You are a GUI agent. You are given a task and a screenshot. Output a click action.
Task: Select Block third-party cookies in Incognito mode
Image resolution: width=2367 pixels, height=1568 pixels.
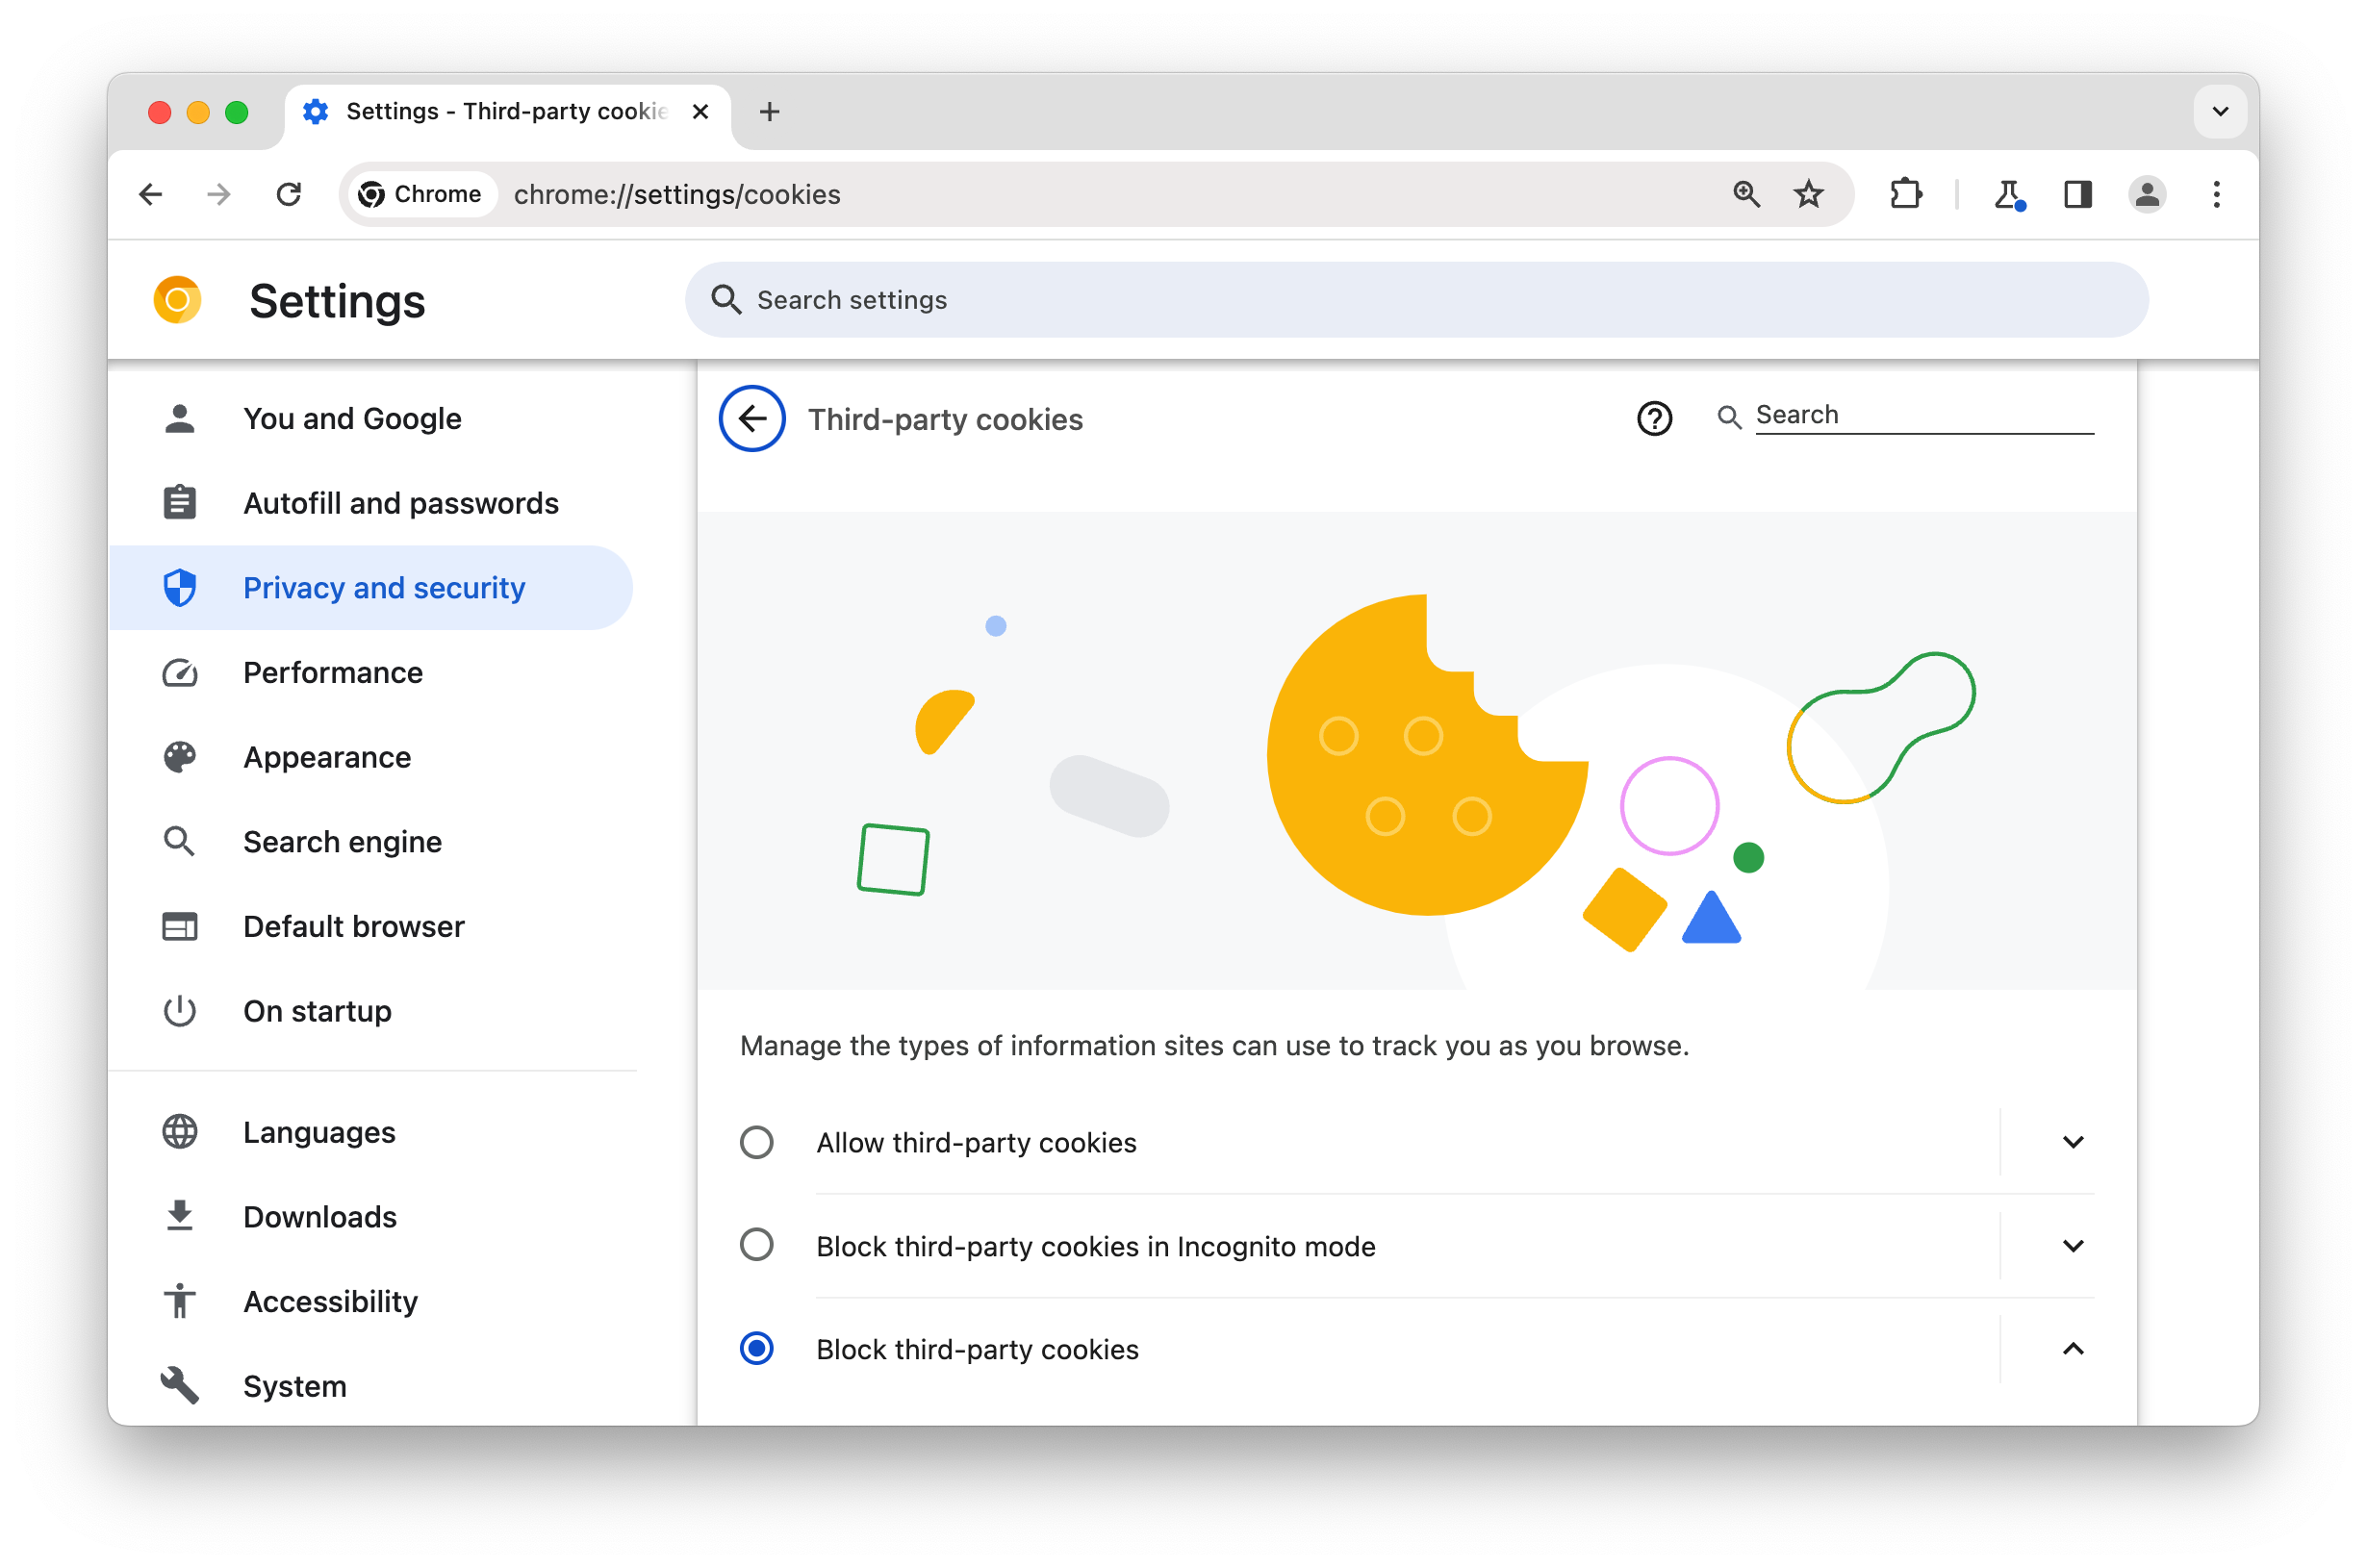coord(757,1246)
